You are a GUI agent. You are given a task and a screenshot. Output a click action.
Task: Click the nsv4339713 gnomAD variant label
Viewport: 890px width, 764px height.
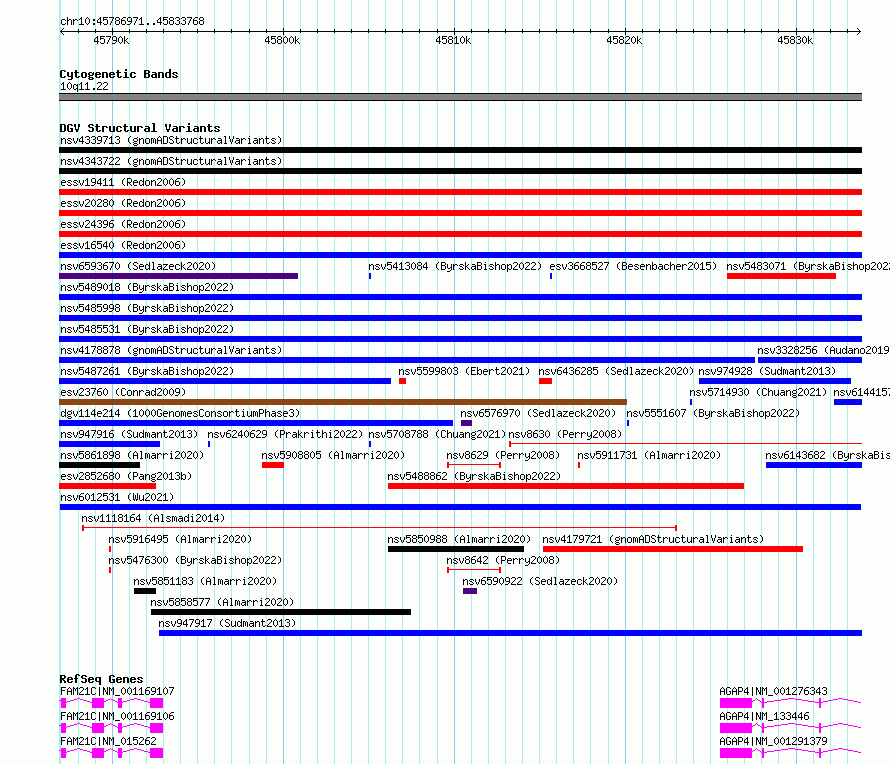171,140
